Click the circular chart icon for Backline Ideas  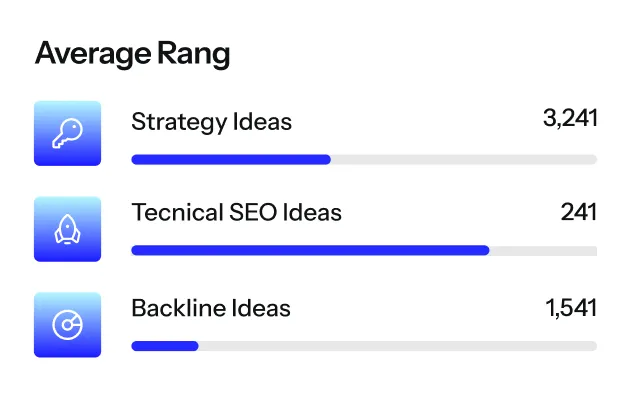click(x=67, y=325)
